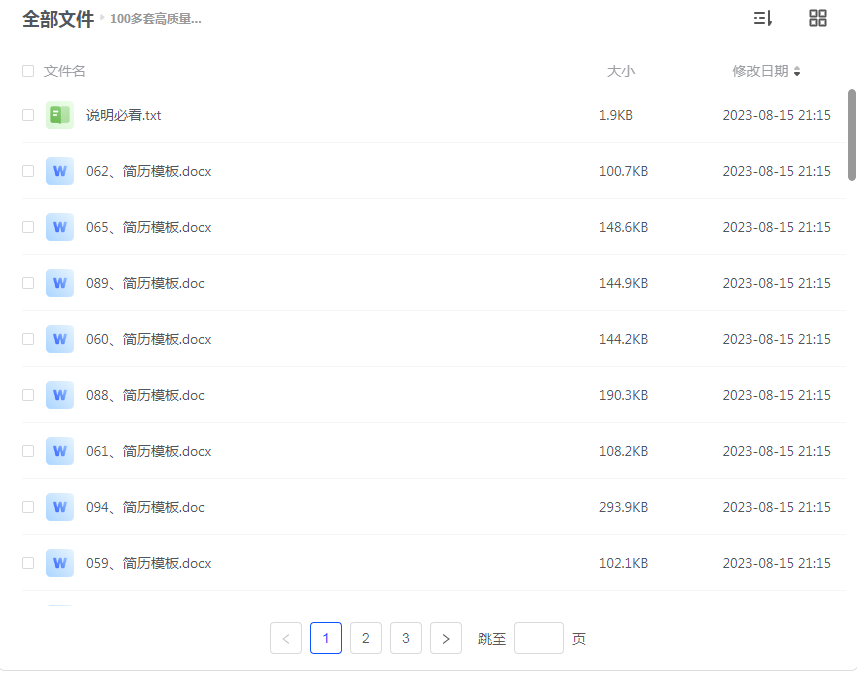Screen dimensions: 857x673
Task: Go to next page with the right chevron
Action: coord(446,638)
